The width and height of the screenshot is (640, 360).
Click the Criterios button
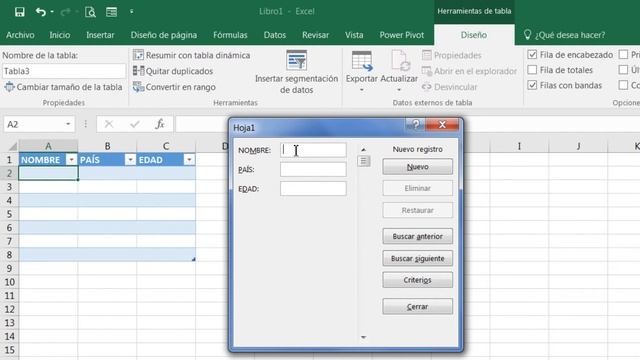click(418, 280)
